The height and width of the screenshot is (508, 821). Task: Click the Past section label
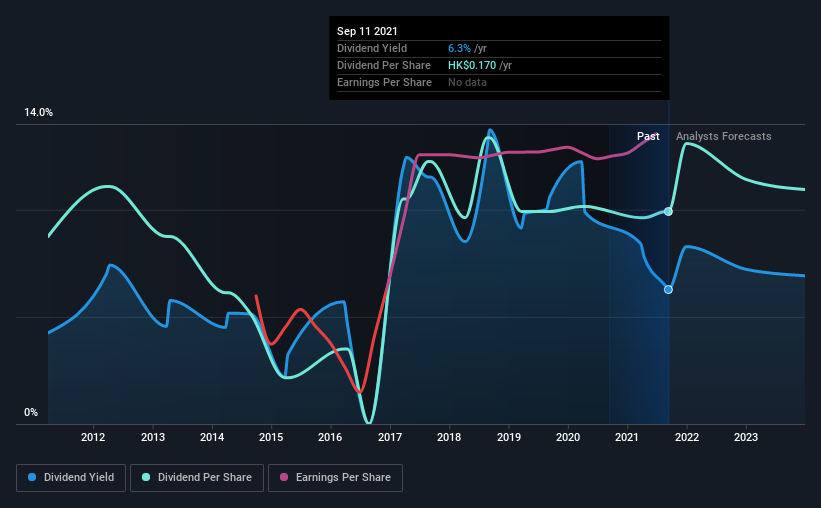[648, 136]
